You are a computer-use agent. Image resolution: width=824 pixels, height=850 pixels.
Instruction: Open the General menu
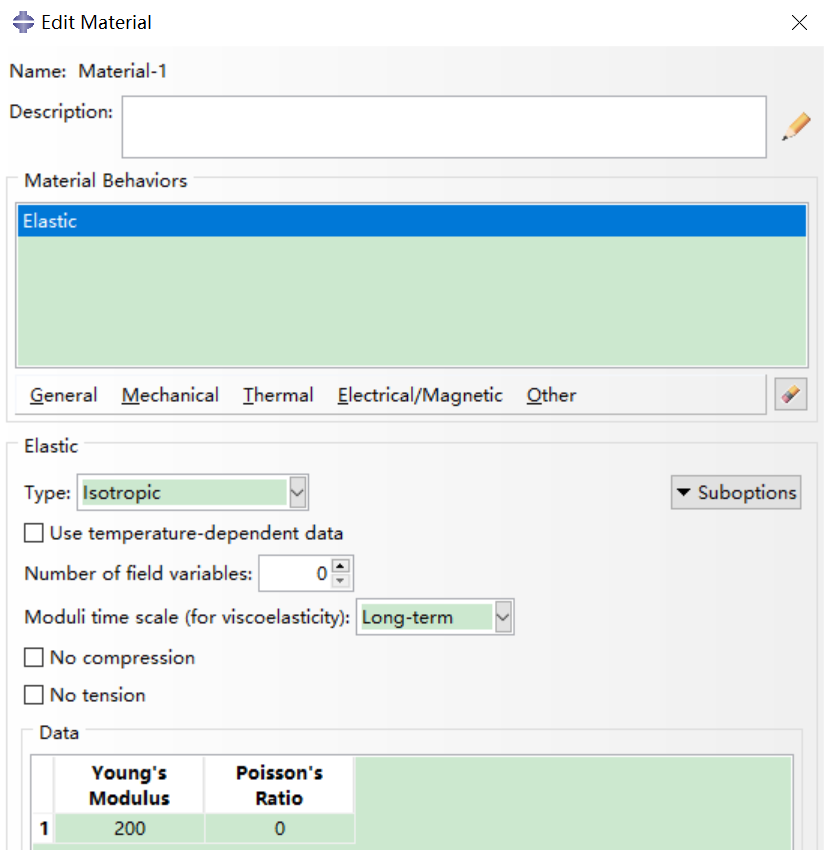(63, 395)
